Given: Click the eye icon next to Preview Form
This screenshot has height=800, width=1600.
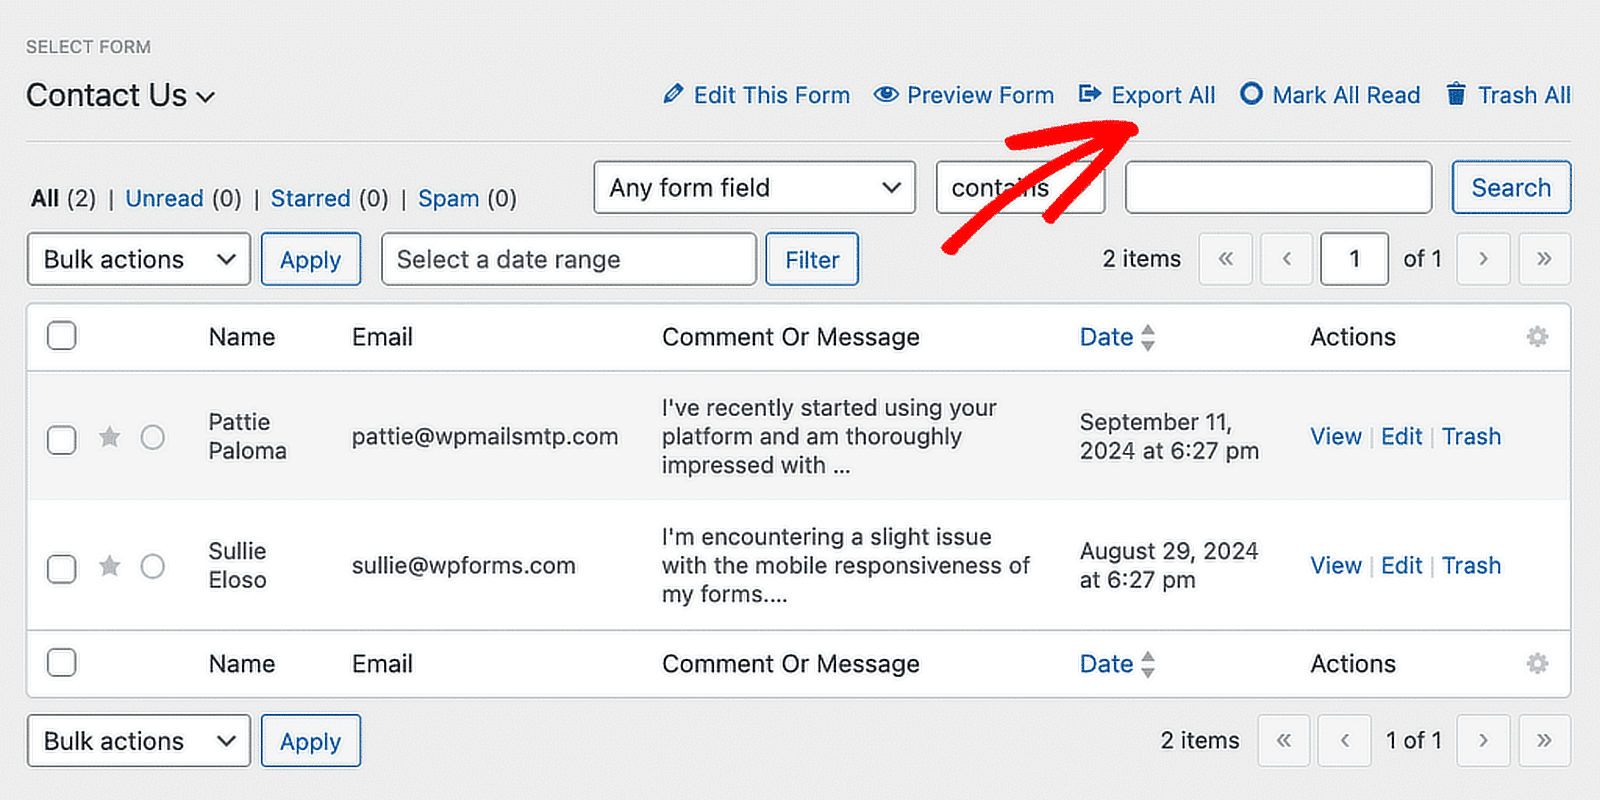Looking at the screenshot, I should pyautogui.click(x=886, y=94).
